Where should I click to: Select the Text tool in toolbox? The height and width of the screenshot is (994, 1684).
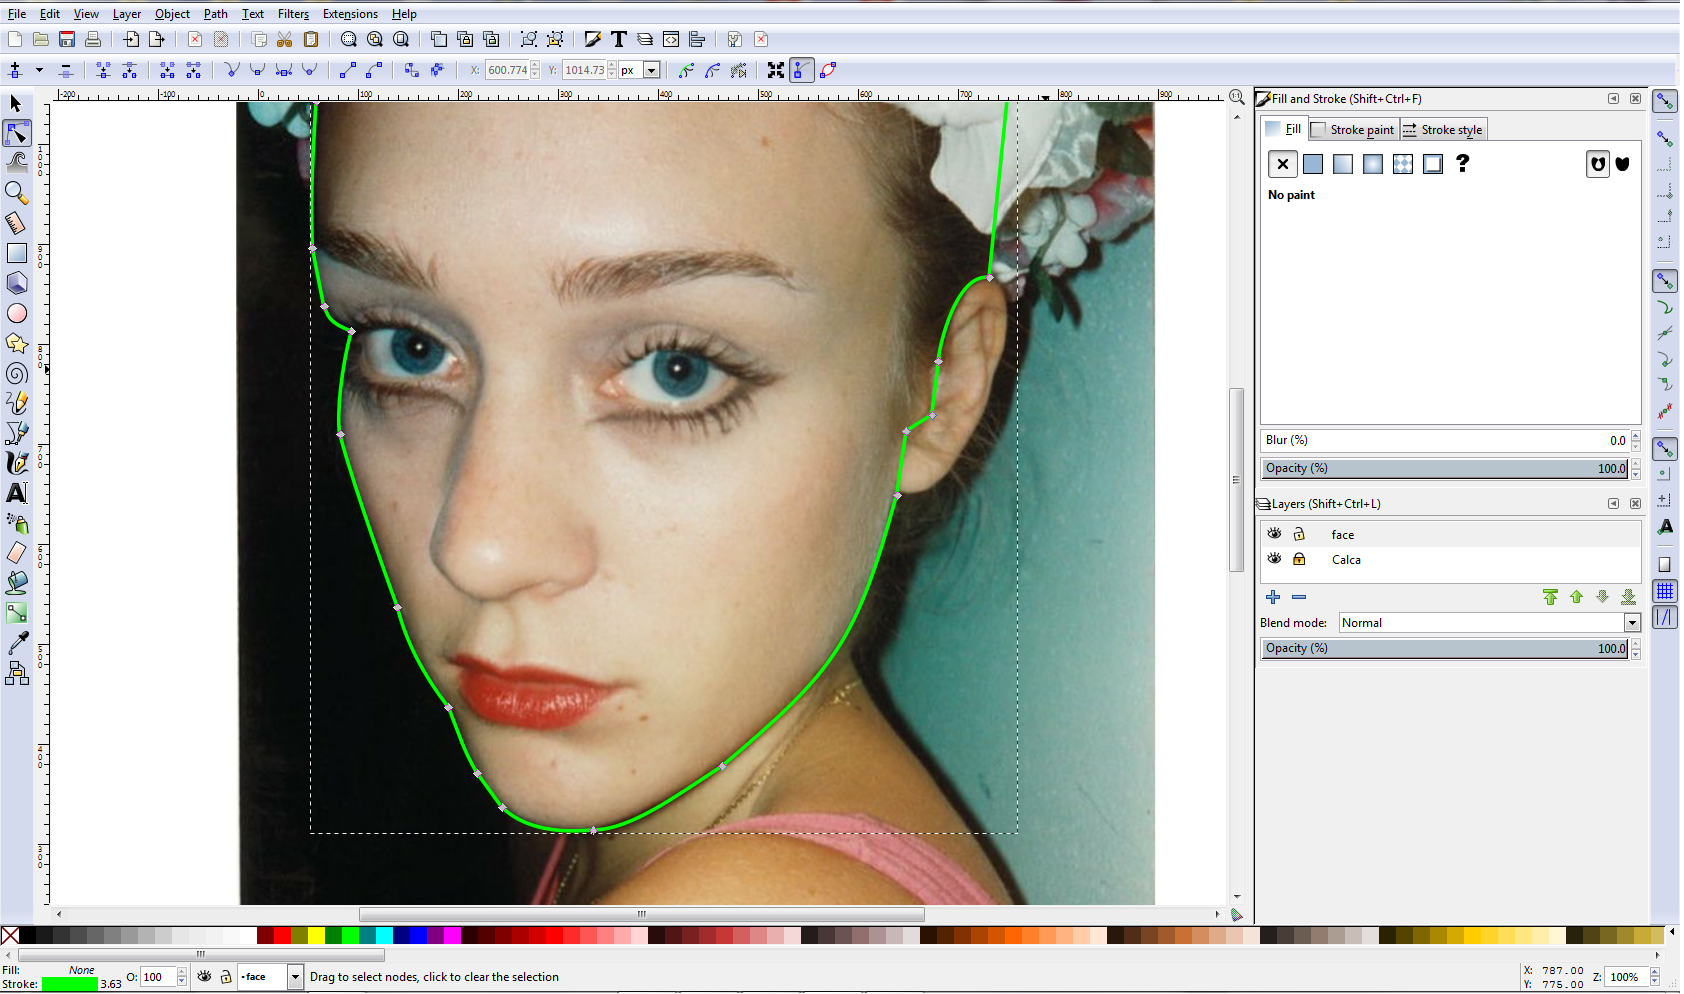click(x=17, y=493)
